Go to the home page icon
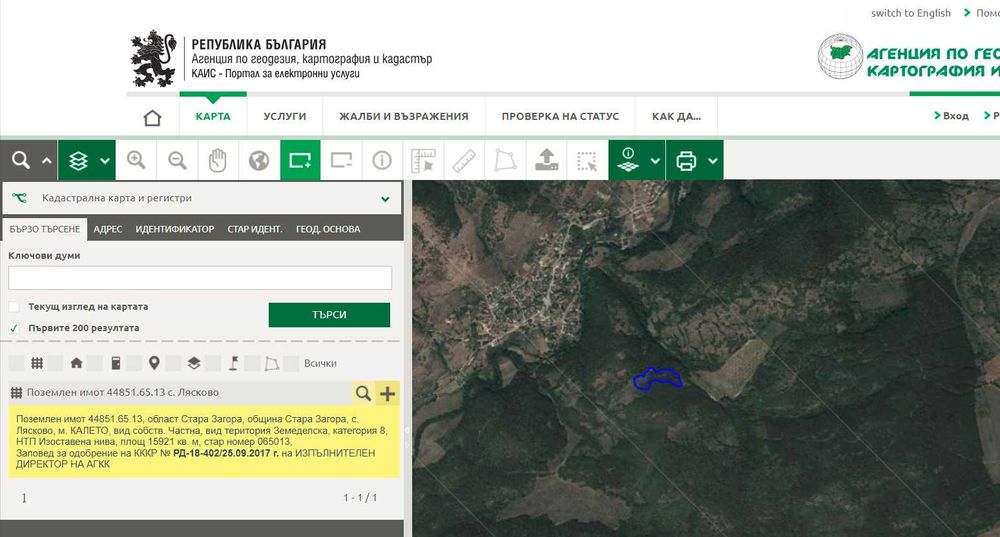 pyautogui.click(x=152, y=117)
